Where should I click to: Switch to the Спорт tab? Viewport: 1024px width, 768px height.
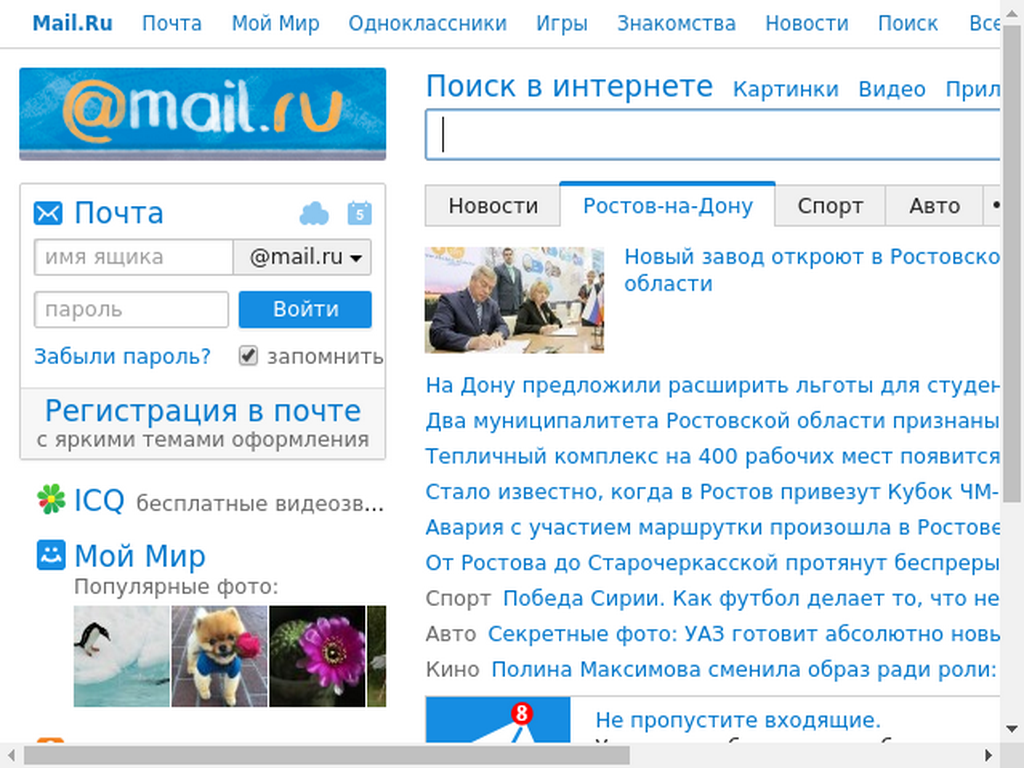click(830, 206)
